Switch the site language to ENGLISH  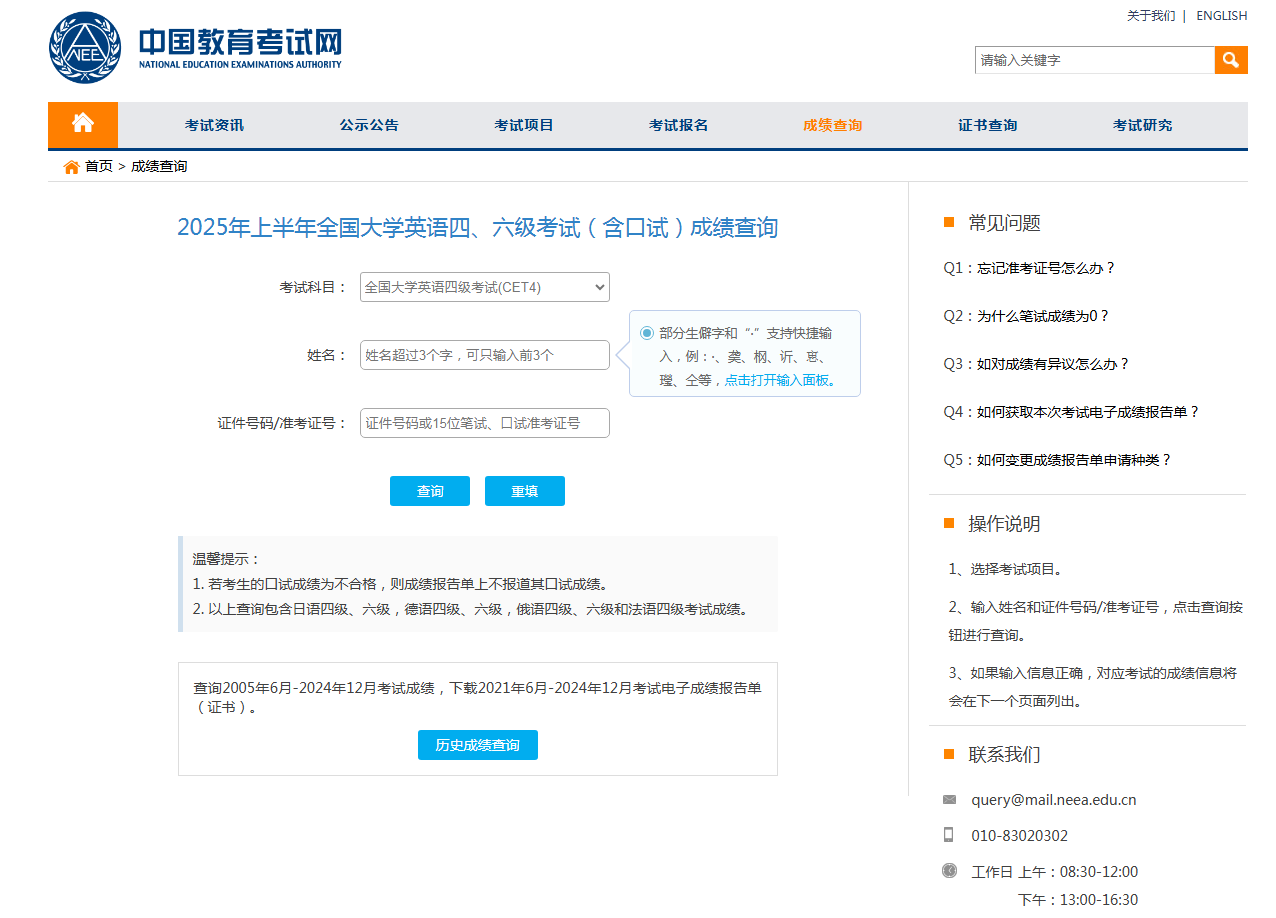[1221, 16]
